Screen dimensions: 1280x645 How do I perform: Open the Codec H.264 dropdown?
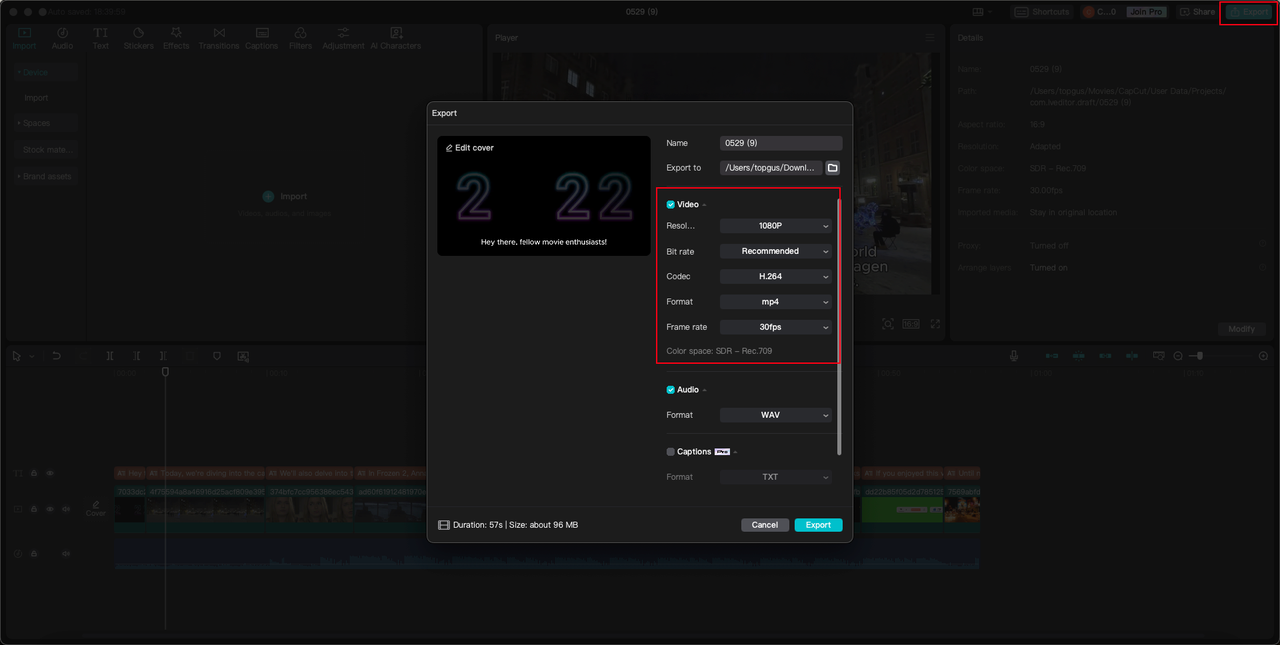click(776, 276)
